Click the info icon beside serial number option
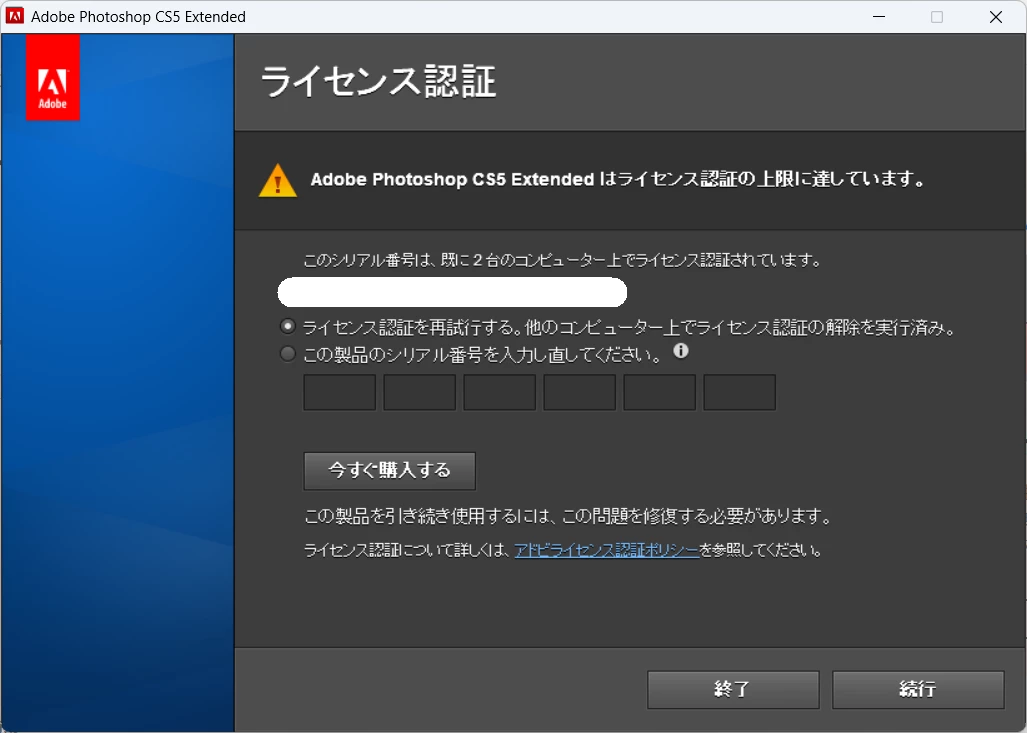 pyautogui.click(x=681, y=350)
